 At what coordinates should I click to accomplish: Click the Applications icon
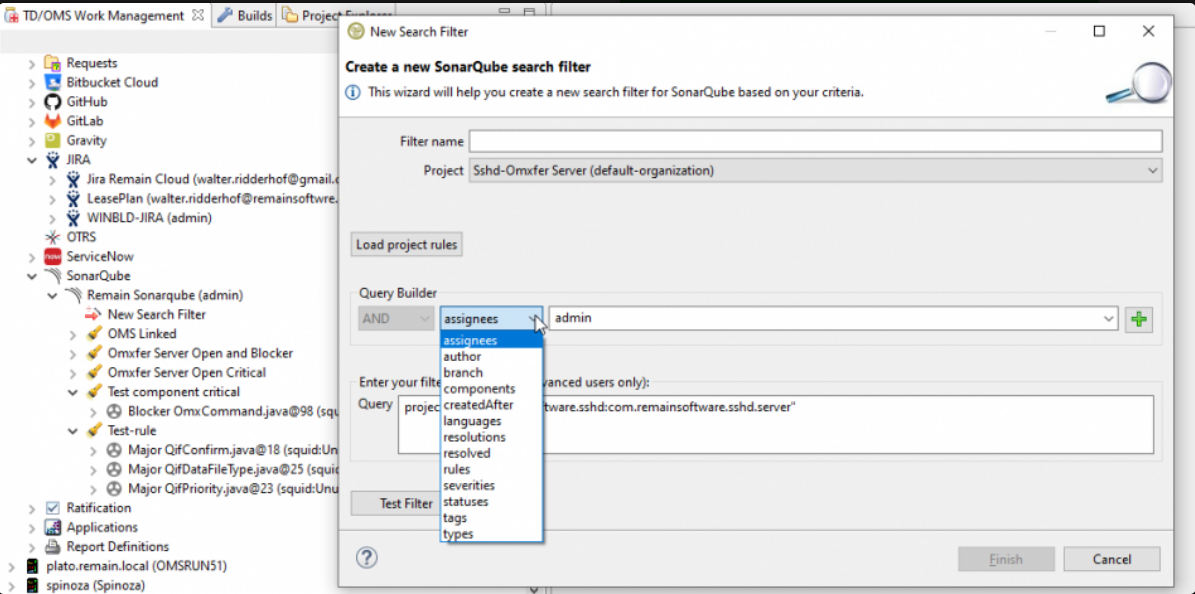click(x=53, y=527)
